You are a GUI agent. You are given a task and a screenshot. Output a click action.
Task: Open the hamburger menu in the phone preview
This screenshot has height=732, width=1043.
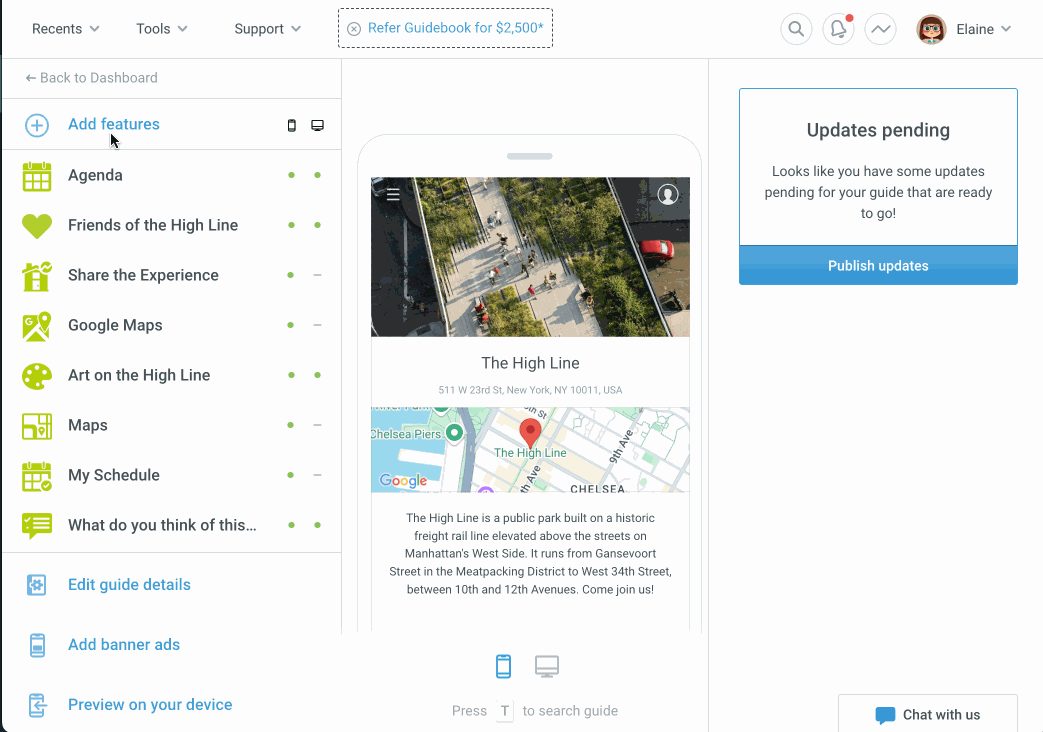393,194
